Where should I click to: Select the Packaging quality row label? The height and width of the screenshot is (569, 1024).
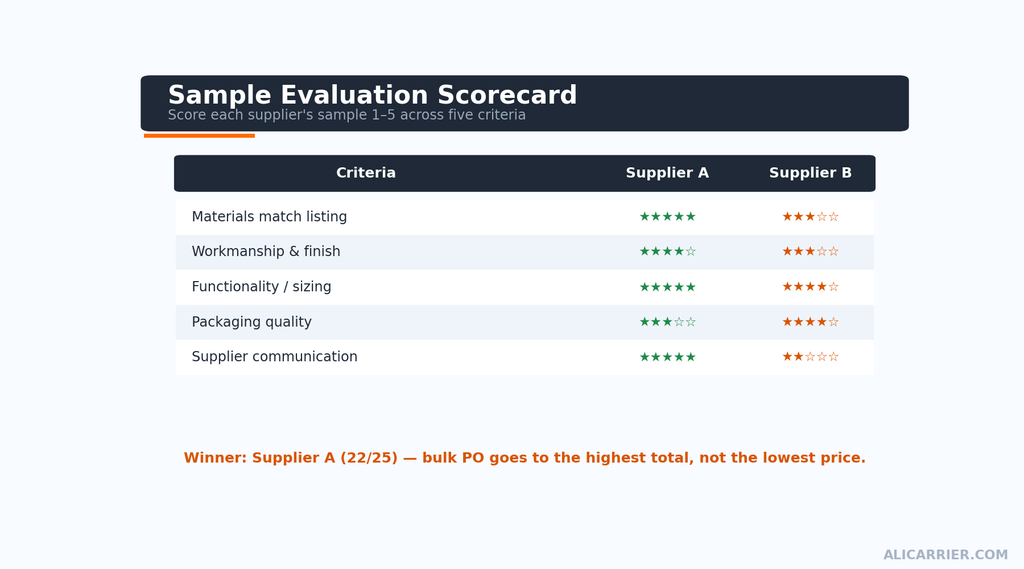point(251,322)
